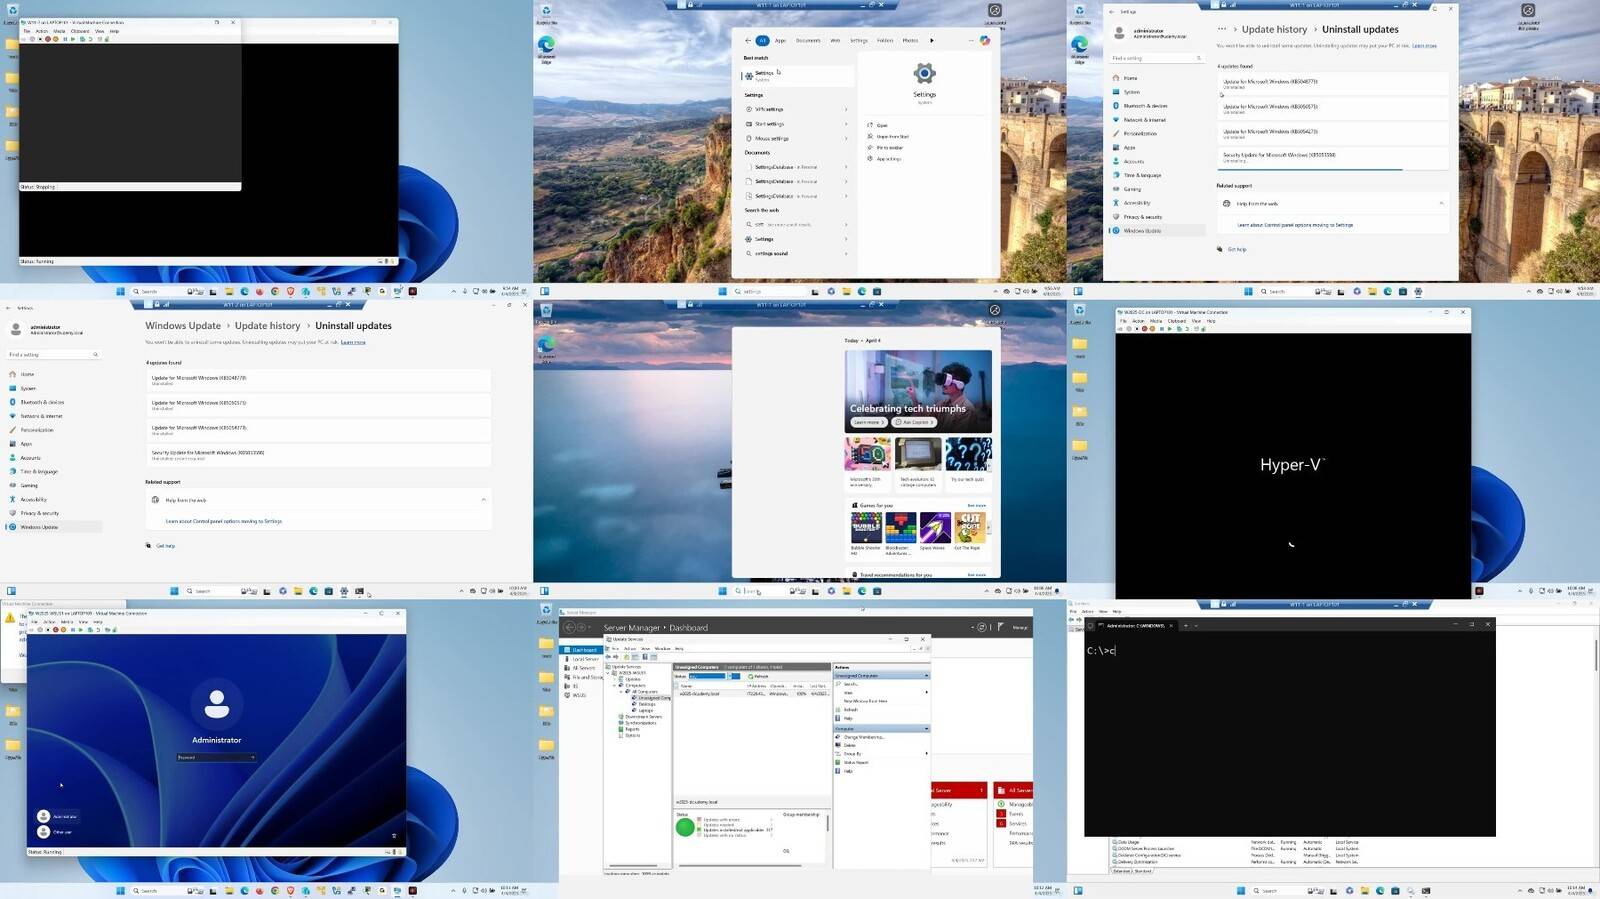The image size is (1600, 899).
Task: Click Ask Copilot on the tech triumphs card
Action: pyautogui.click(x=914, y=422)
